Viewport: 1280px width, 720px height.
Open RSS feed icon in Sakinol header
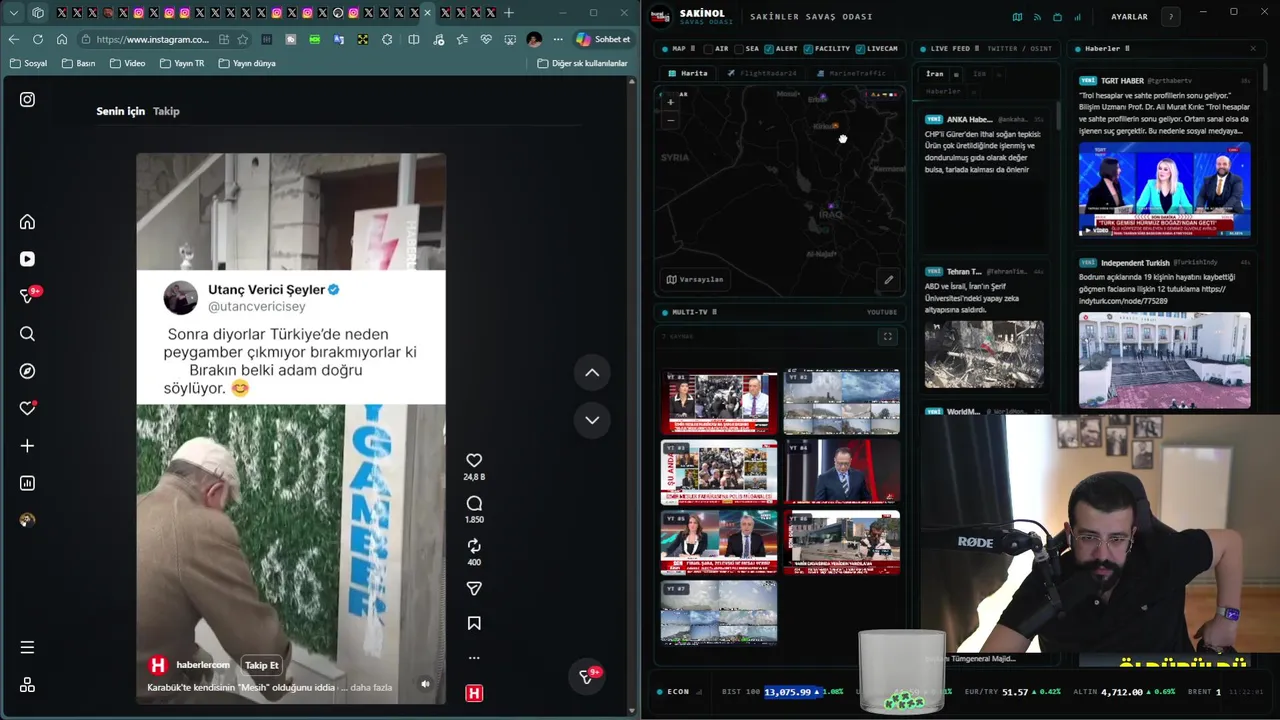coord(1037,17)
